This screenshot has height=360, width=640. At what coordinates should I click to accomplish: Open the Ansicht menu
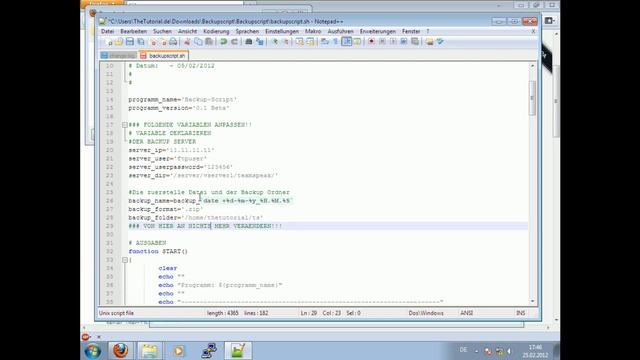click(187, 31)
